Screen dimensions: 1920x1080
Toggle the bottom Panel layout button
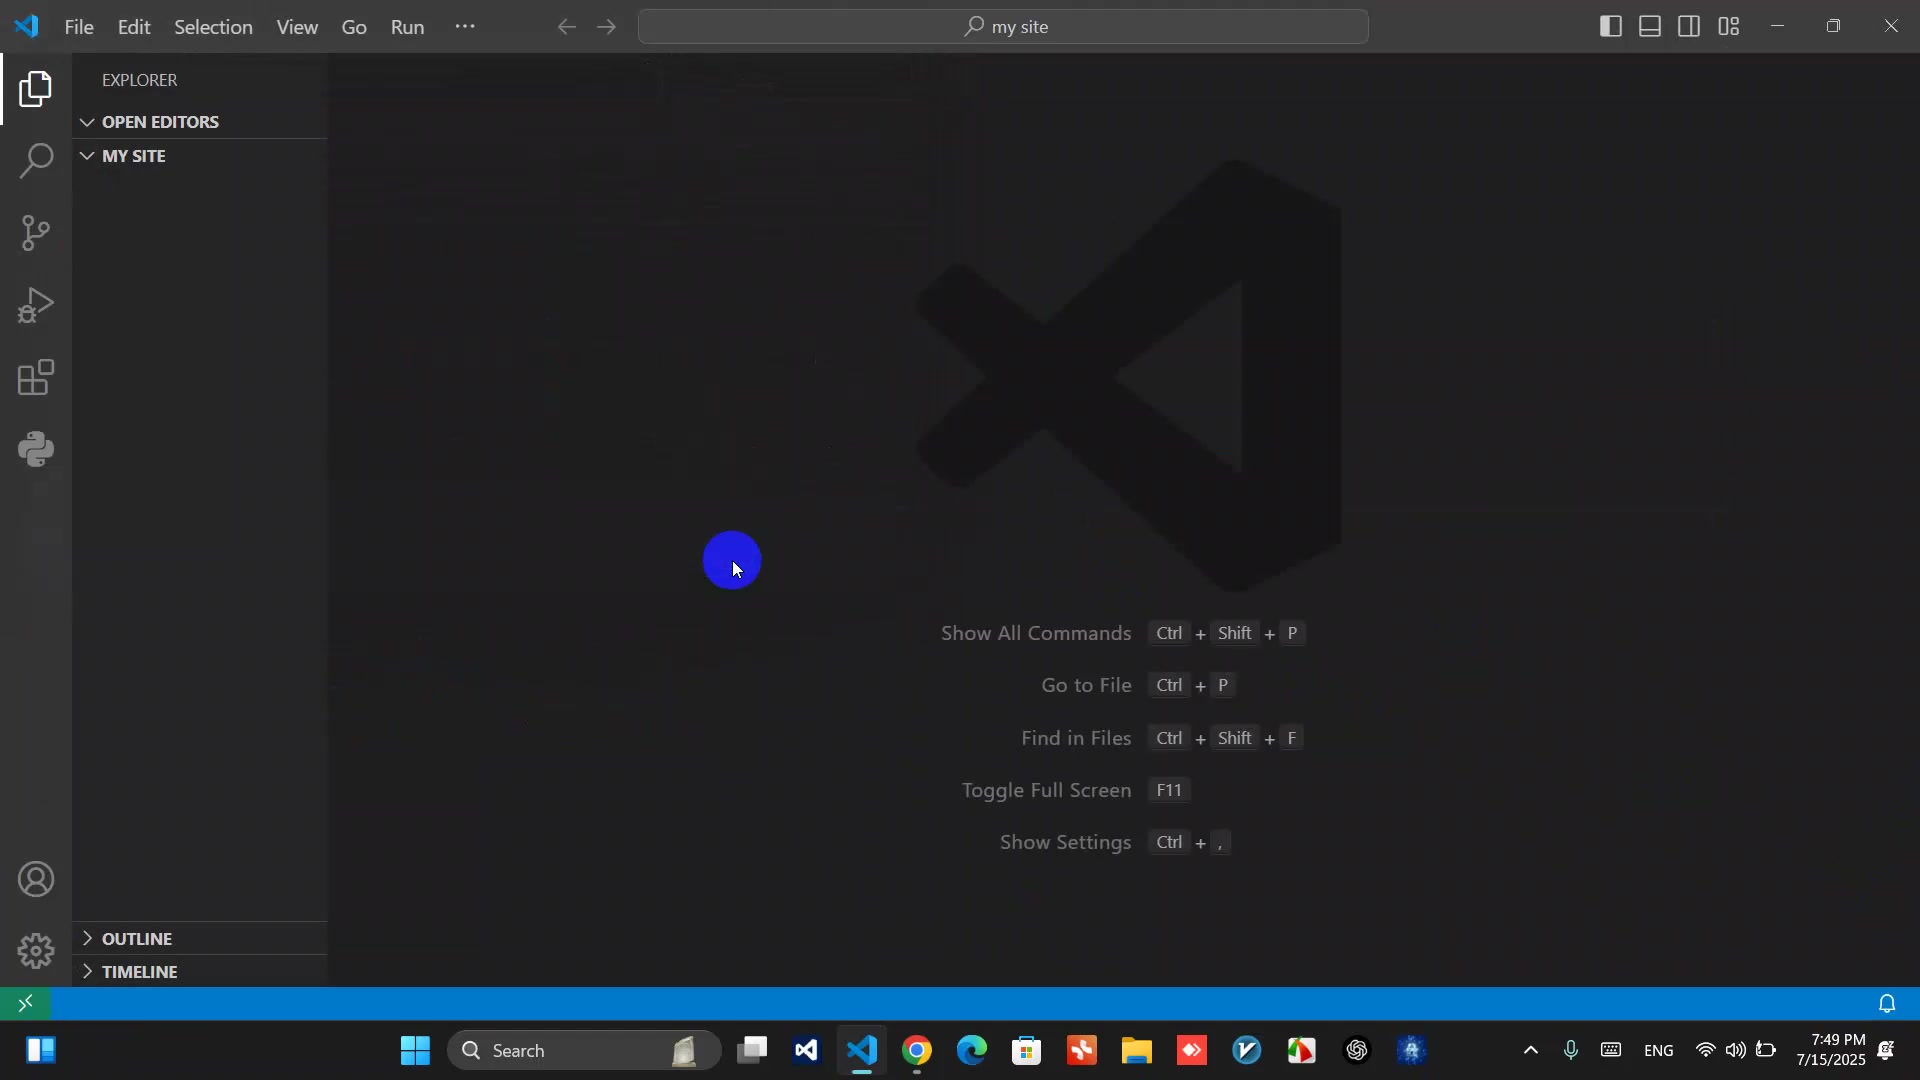[x=1650, y=27]
